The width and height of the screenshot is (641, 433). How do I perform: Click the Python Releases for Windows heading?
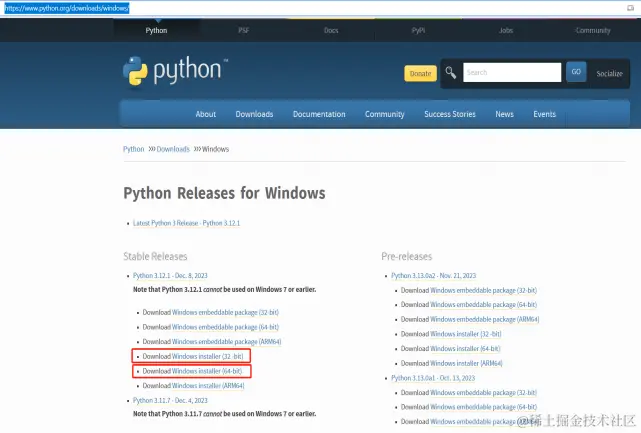(x=224, y=193)
